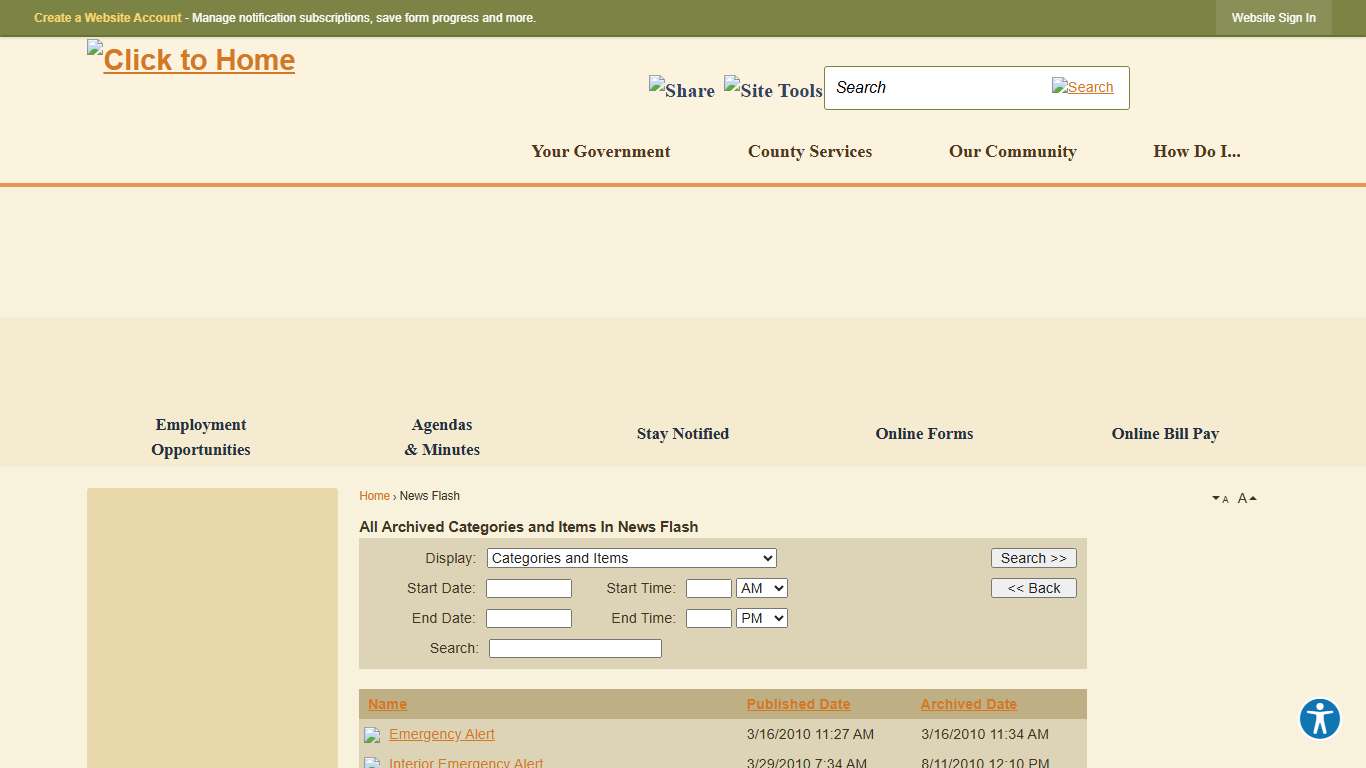Click the icon beside Emergency Alert

point(372,735)
